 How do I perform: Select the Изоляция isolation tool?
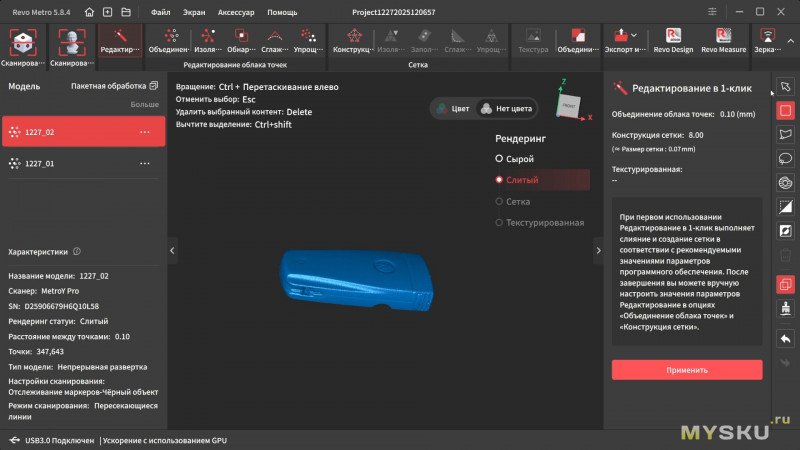point(209,41)
